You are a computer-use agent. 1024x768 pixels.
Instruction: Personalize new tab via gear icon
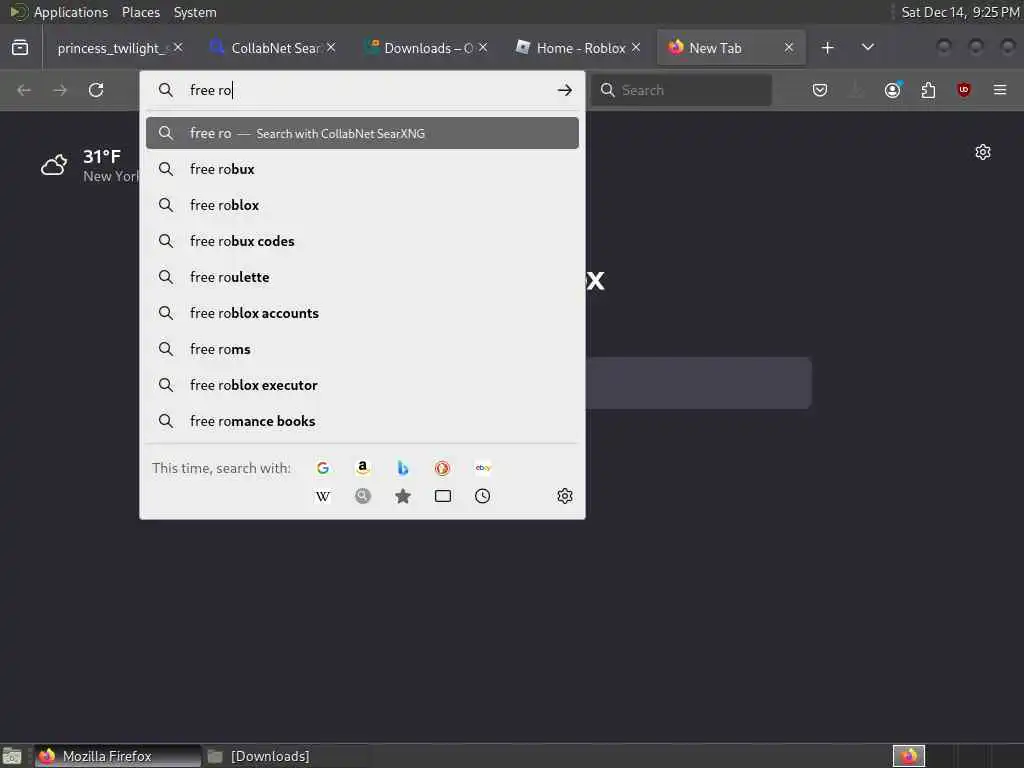coord(982,152)
